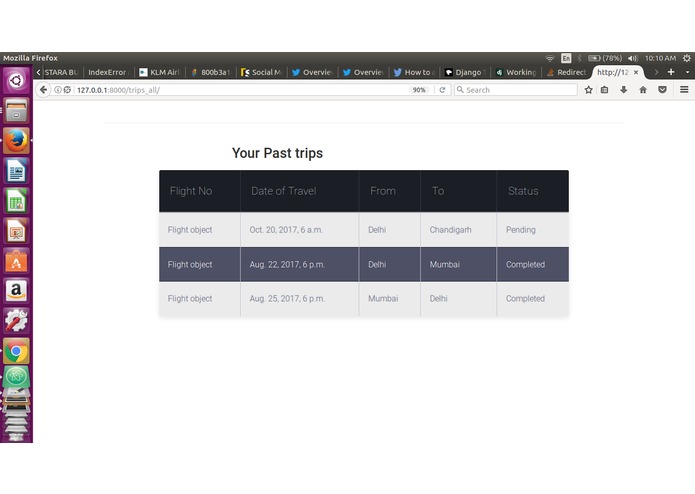Click the Chandigarh destination cell

[x=458, y=229]
